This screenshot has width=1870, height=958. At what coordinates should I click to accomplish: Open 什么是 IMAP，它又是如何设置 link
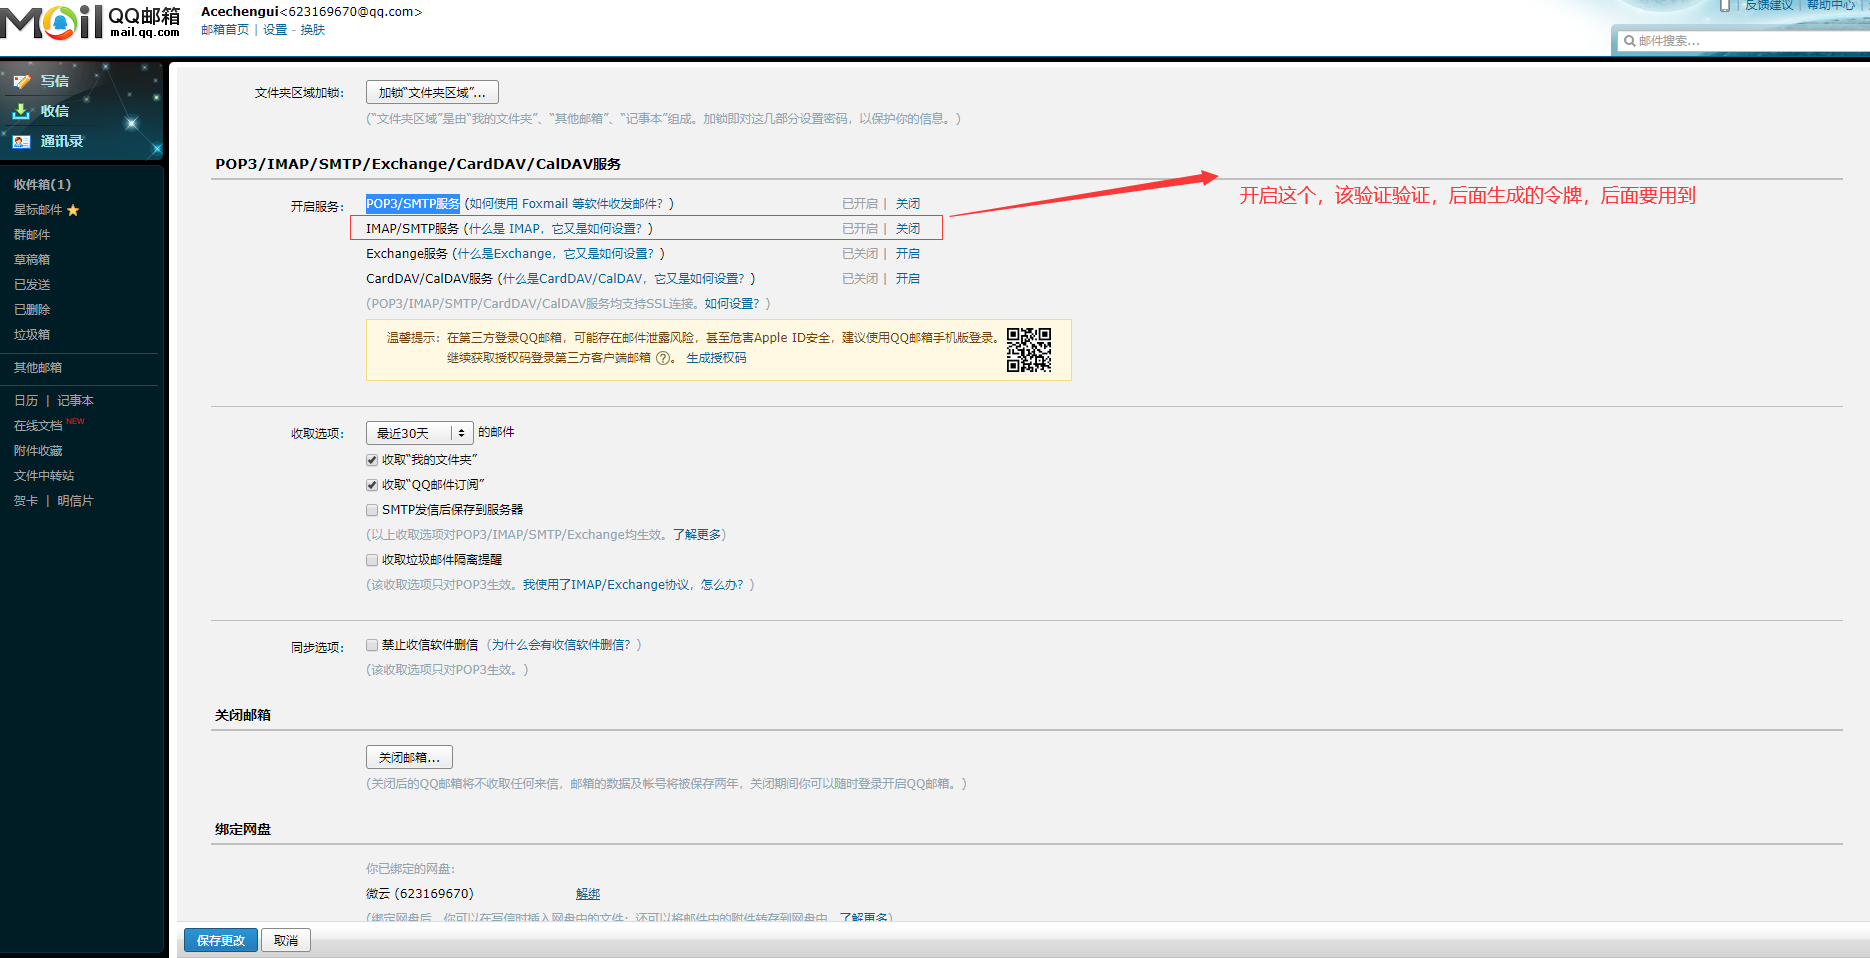556,229
